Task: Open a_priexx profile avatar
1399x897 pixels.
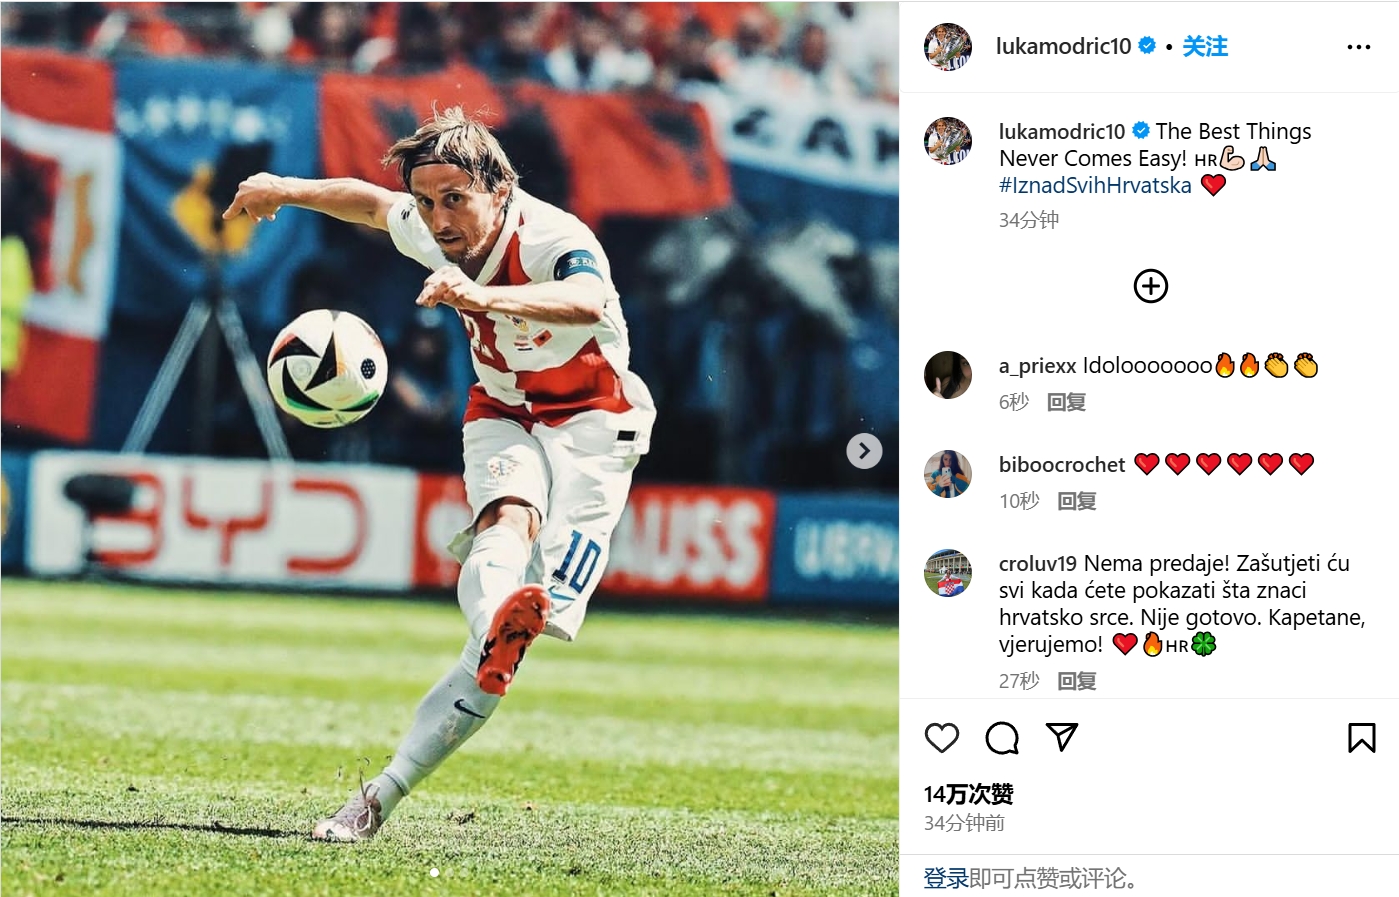Action: tap(948, 375)
